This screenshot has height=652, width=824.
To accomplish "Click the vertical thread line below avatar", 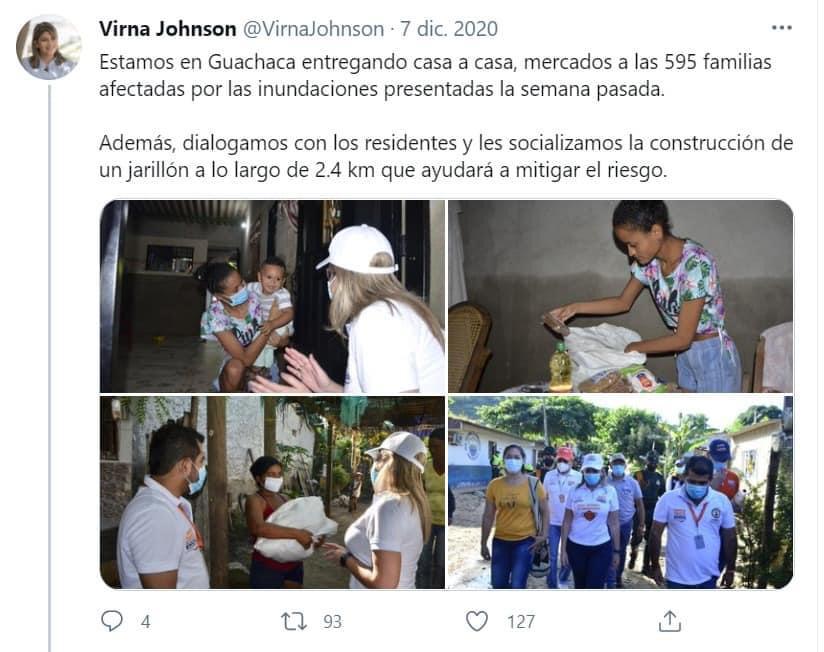I will (50, 368).
